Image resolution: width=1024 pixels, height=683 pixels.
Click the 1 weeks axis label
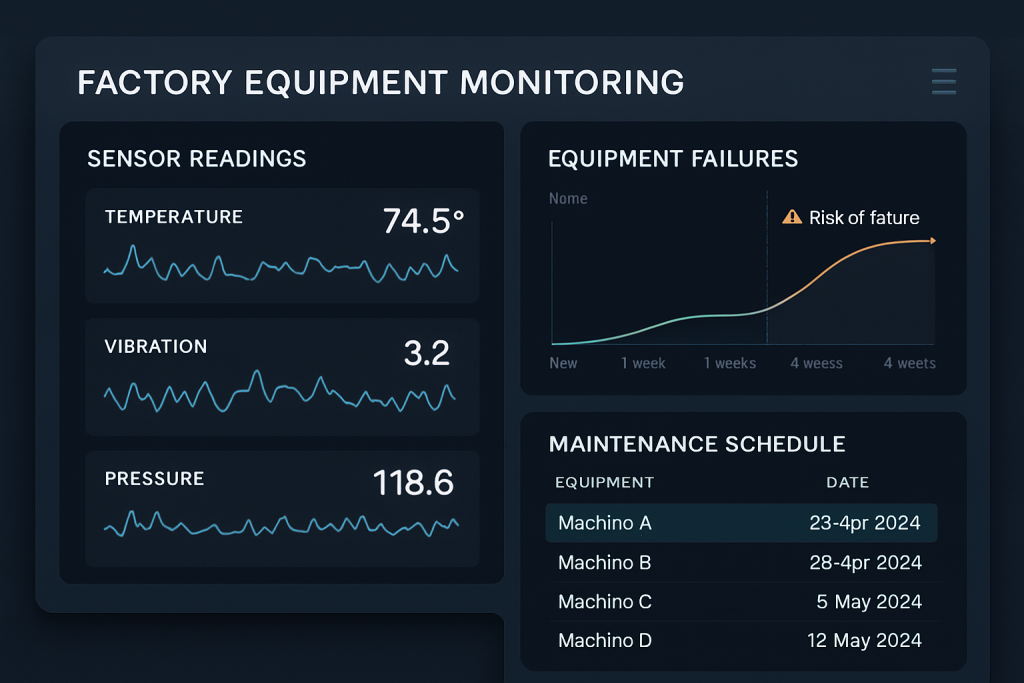point(729,363)
